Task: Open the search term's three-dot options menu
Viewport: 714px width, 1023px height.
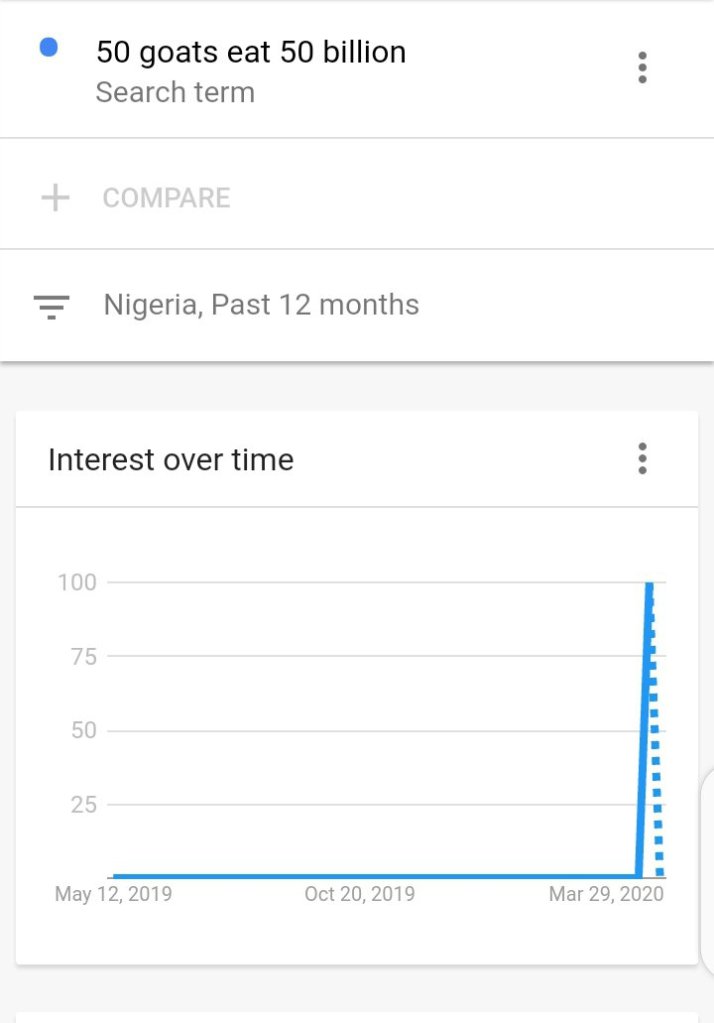Action: [642, 68]
